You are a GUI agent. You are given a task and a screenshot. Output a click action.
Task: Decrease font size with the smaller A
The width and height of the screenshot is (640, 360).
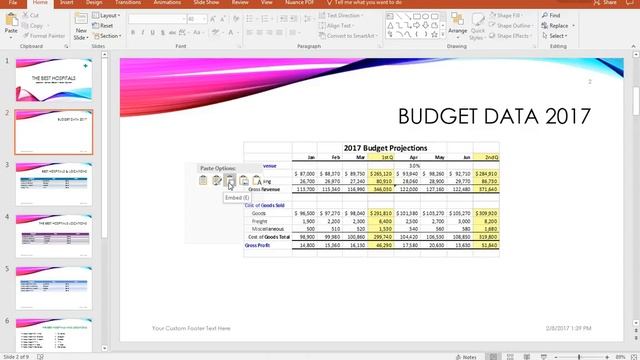223,19
